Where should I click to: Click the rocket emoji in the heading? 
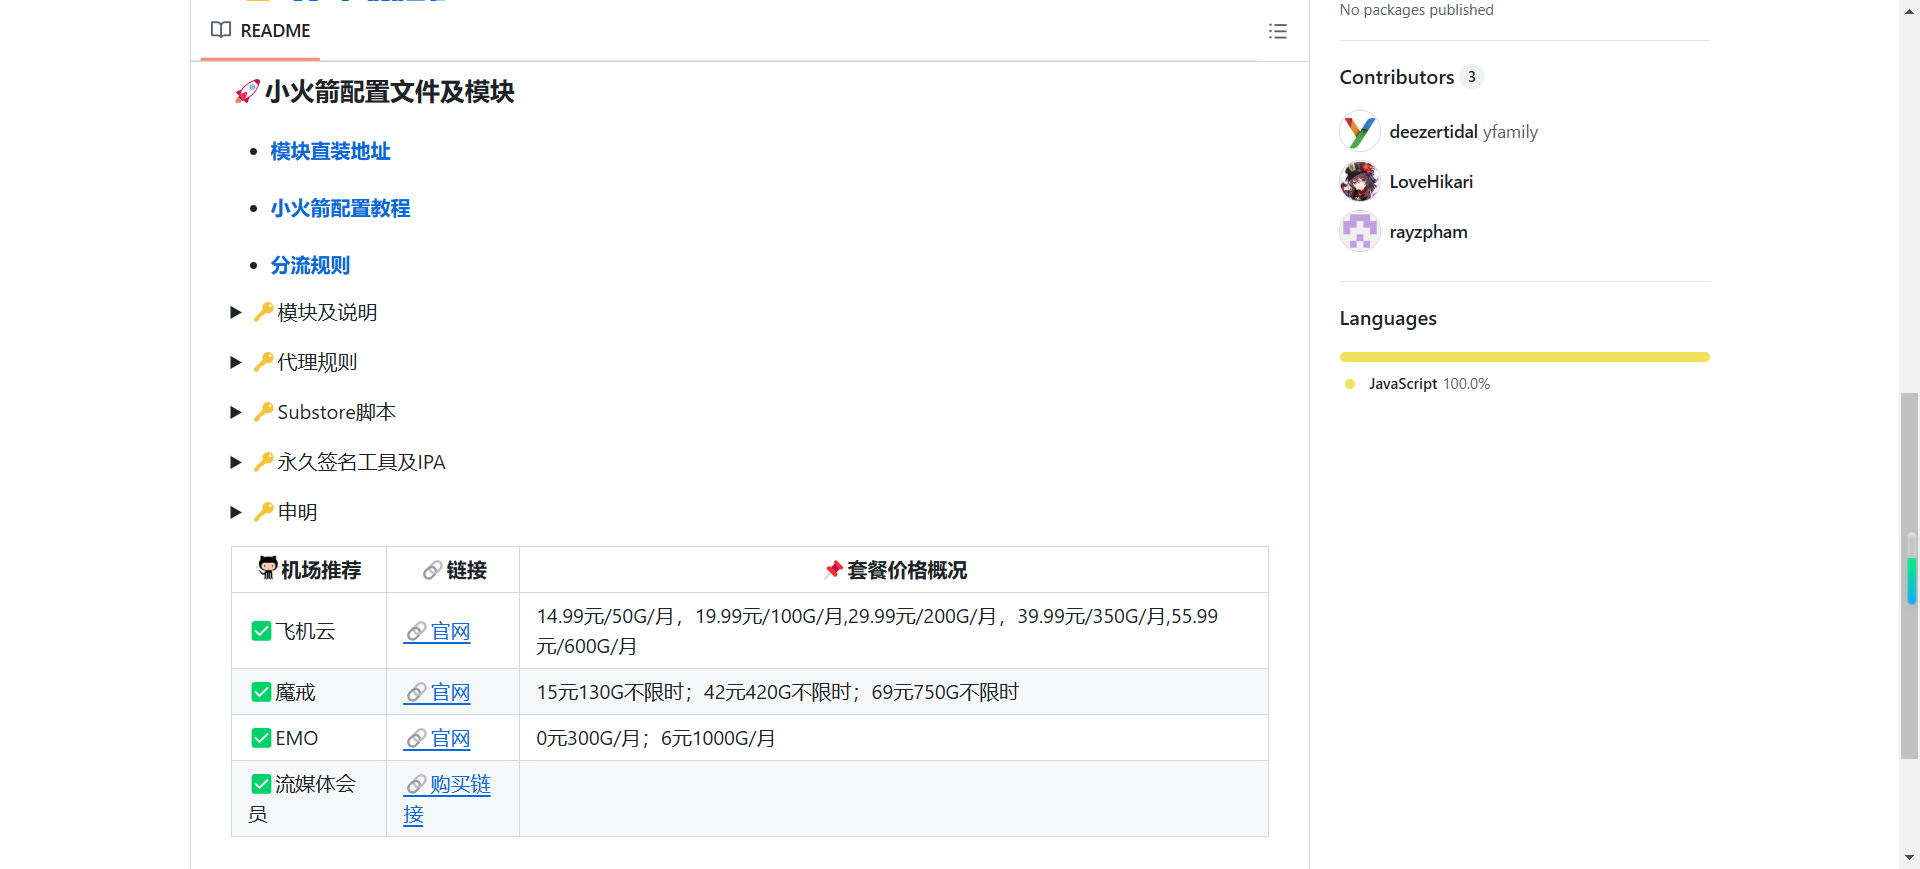click(247, 92)
